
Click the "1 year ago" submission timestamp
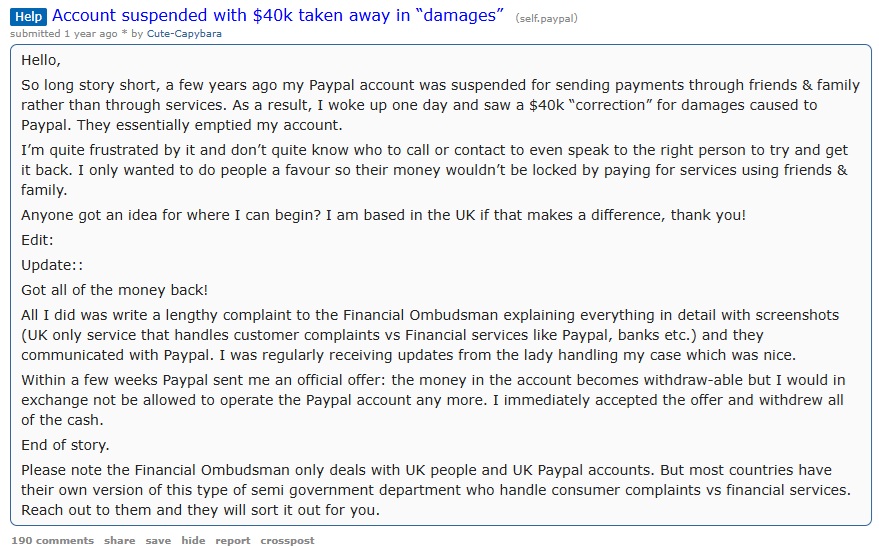click(91, 34)
